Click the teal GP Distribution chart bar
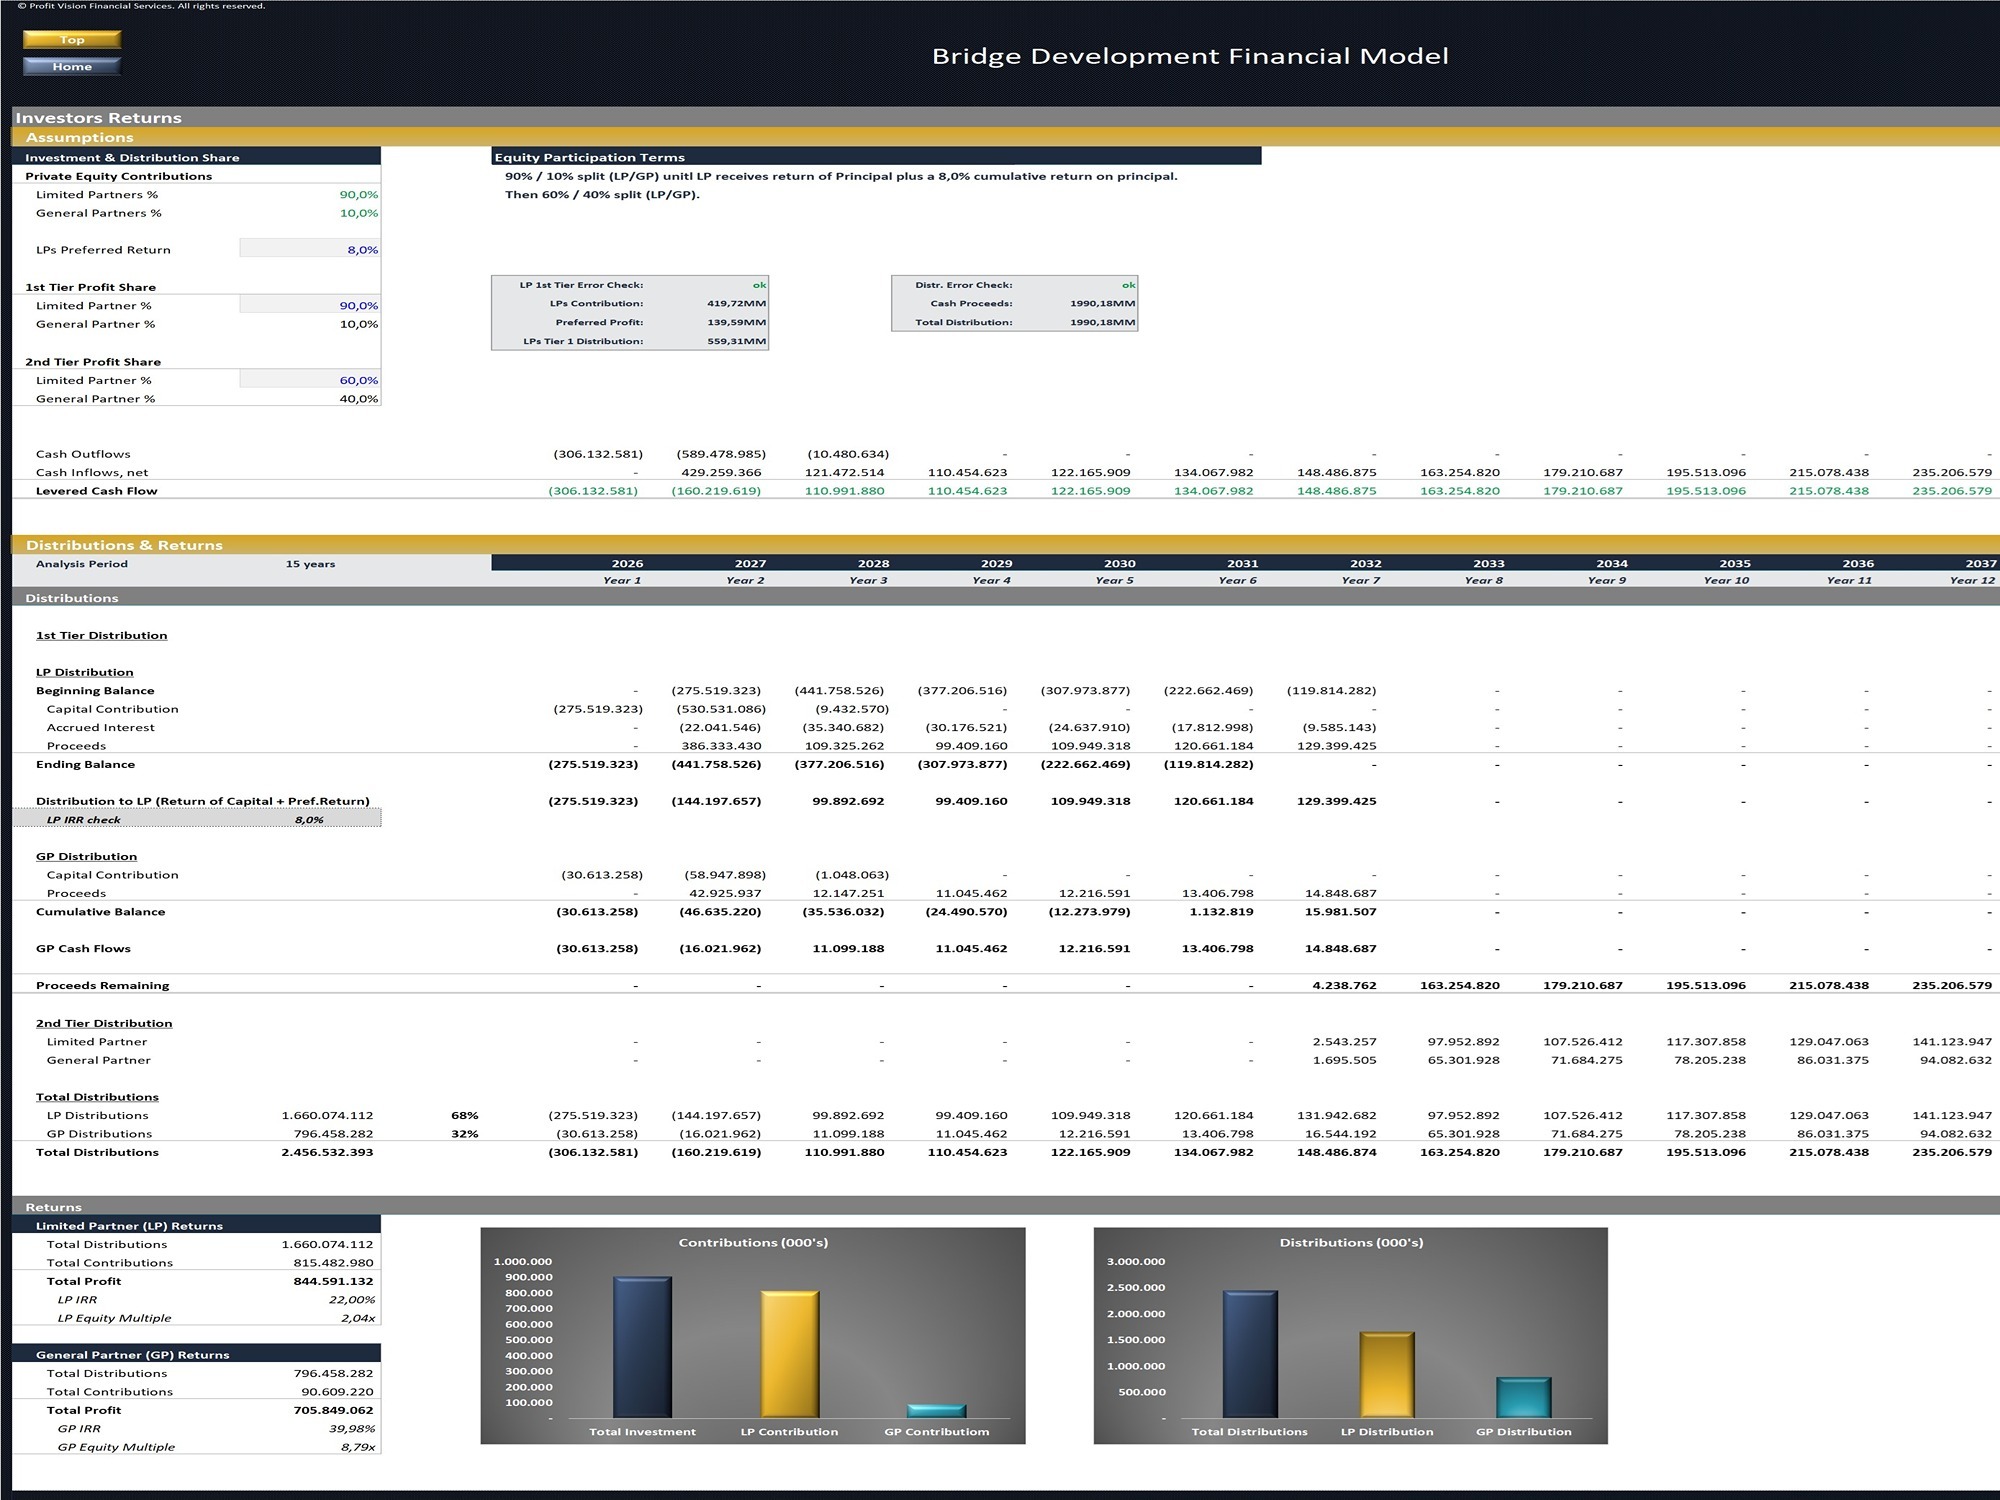 click(x=1523, y=1397)
